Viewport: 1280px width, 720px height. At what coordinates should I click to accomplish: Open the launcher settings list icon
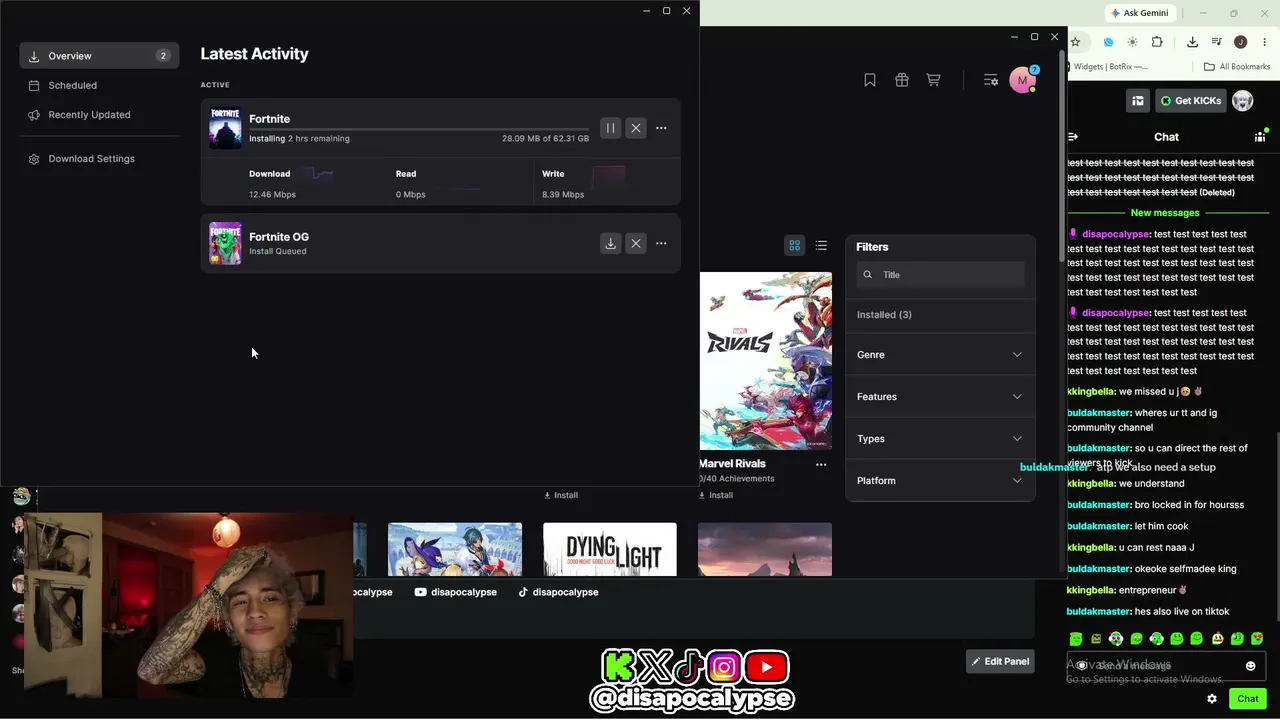tap(991, 80)
